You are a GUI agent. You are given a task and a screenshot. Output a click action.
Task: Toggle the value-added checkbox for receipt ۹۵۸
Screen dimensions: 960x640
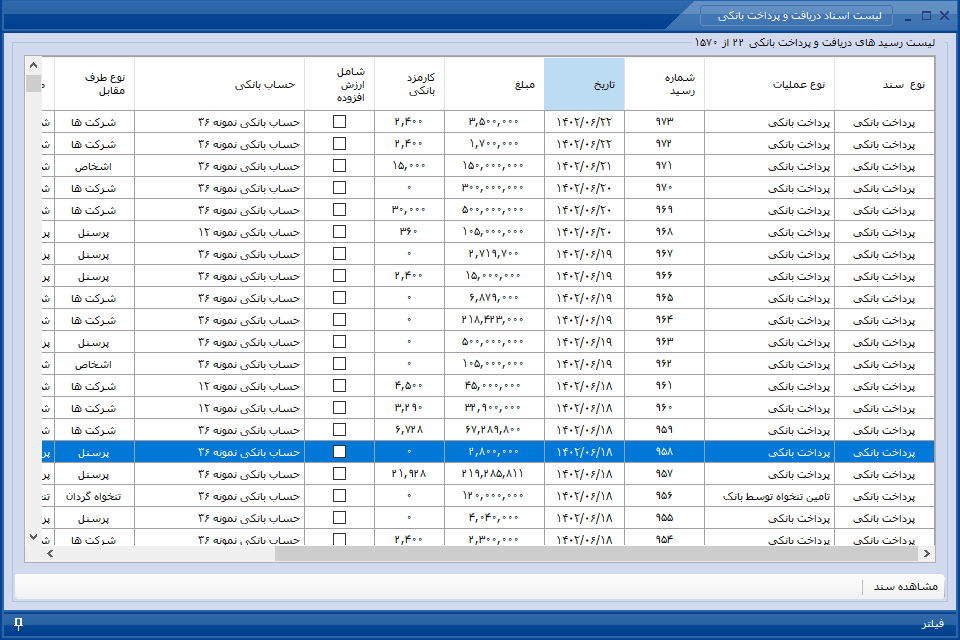pyautogui.click(x=339, y=452)
